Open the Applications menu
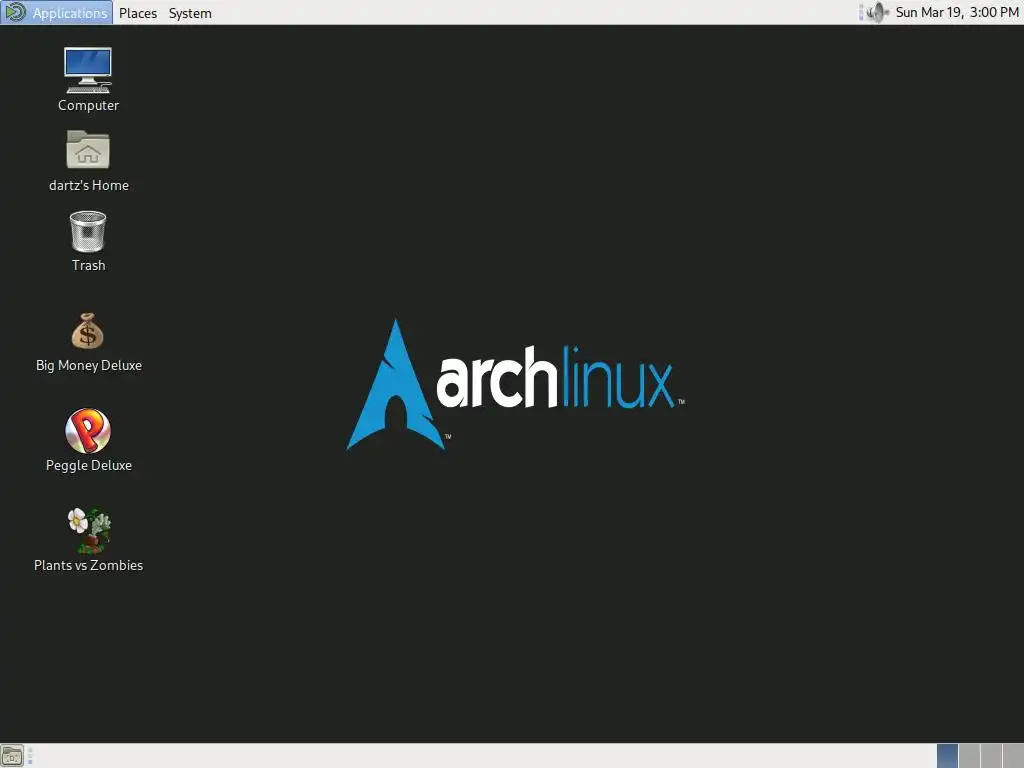The width and height of the screenshot is (1024, 768). tap(56, 12)
